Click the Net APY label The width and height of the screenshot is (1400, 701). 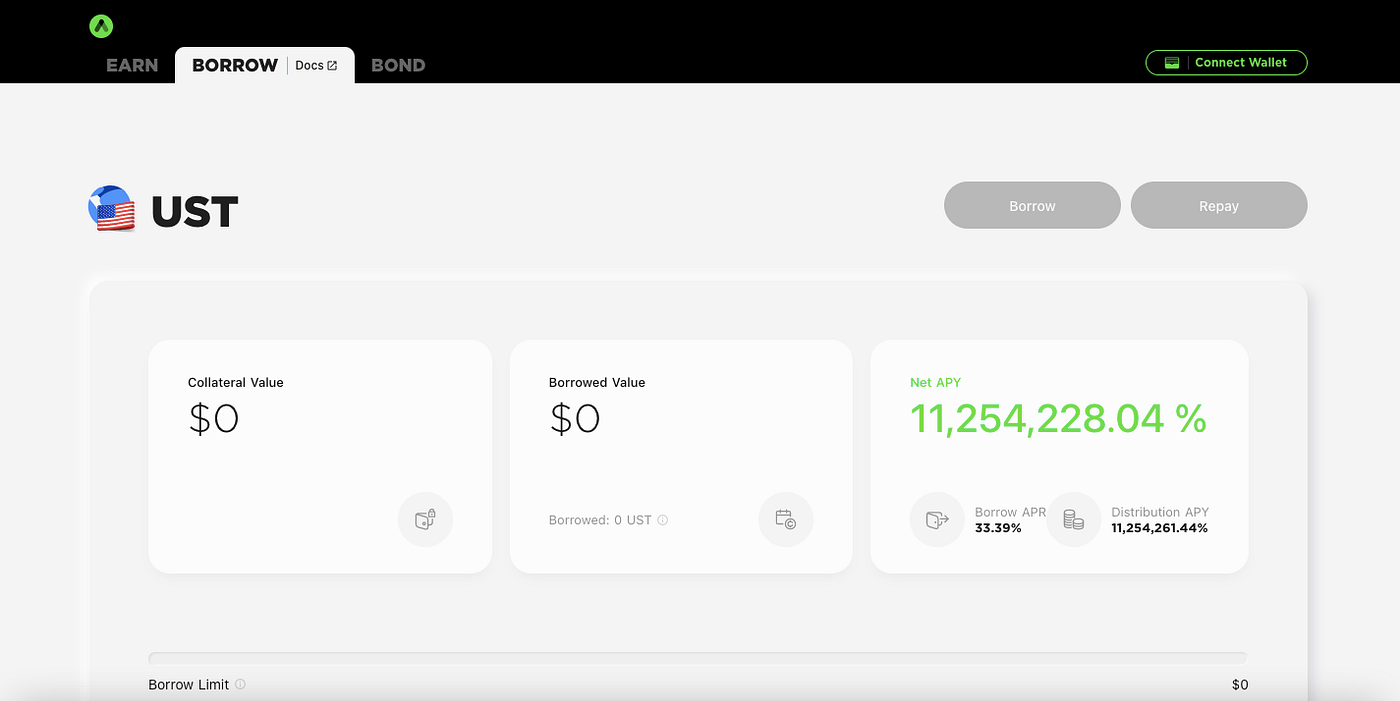click(x=935, y=382)
